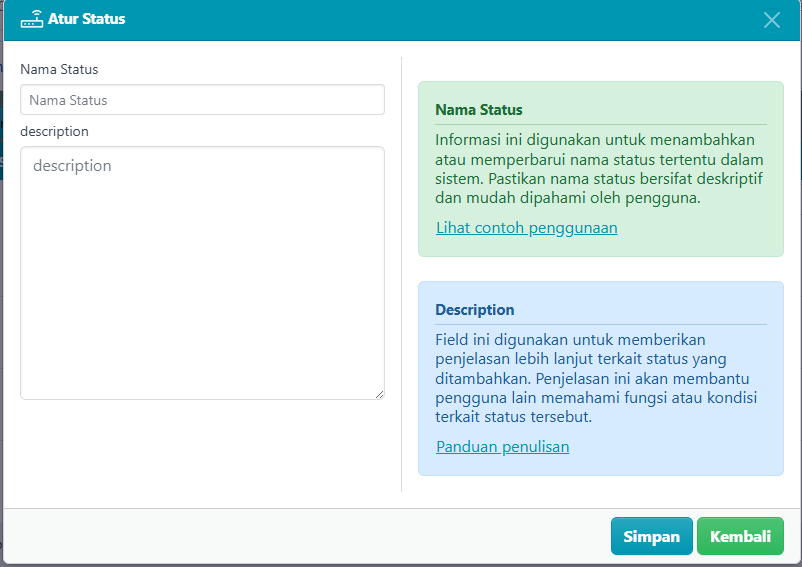Select the blue Description help heading
802x567 pixels.
475,310
